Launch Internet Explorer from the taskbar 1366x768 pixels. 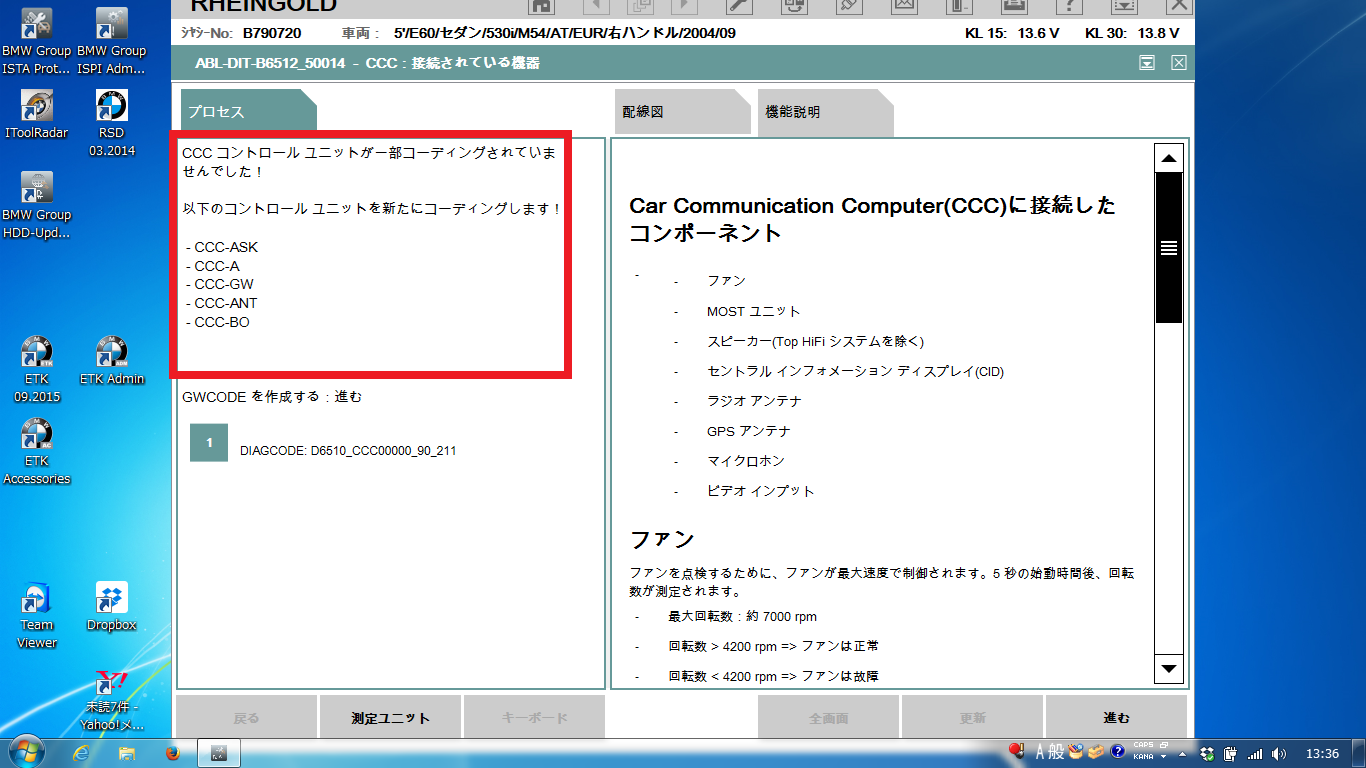[x=82, y=753]
